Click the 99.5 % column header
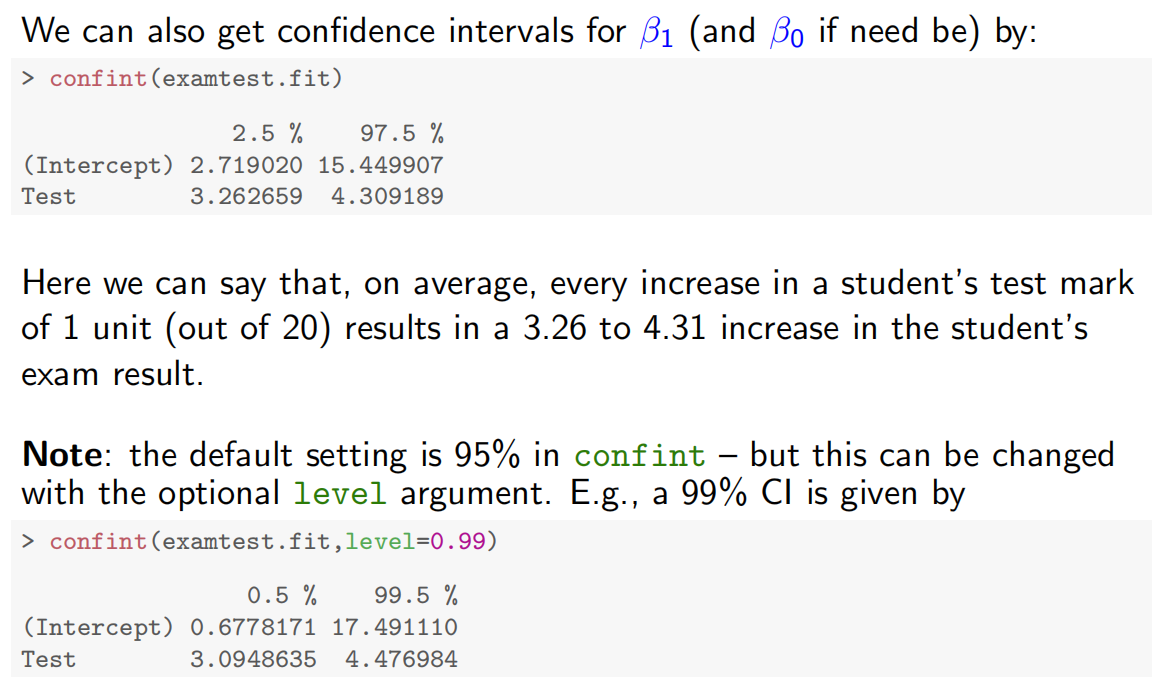The height and width of the screenshot is (677, 1152). [x=415, y=596]
